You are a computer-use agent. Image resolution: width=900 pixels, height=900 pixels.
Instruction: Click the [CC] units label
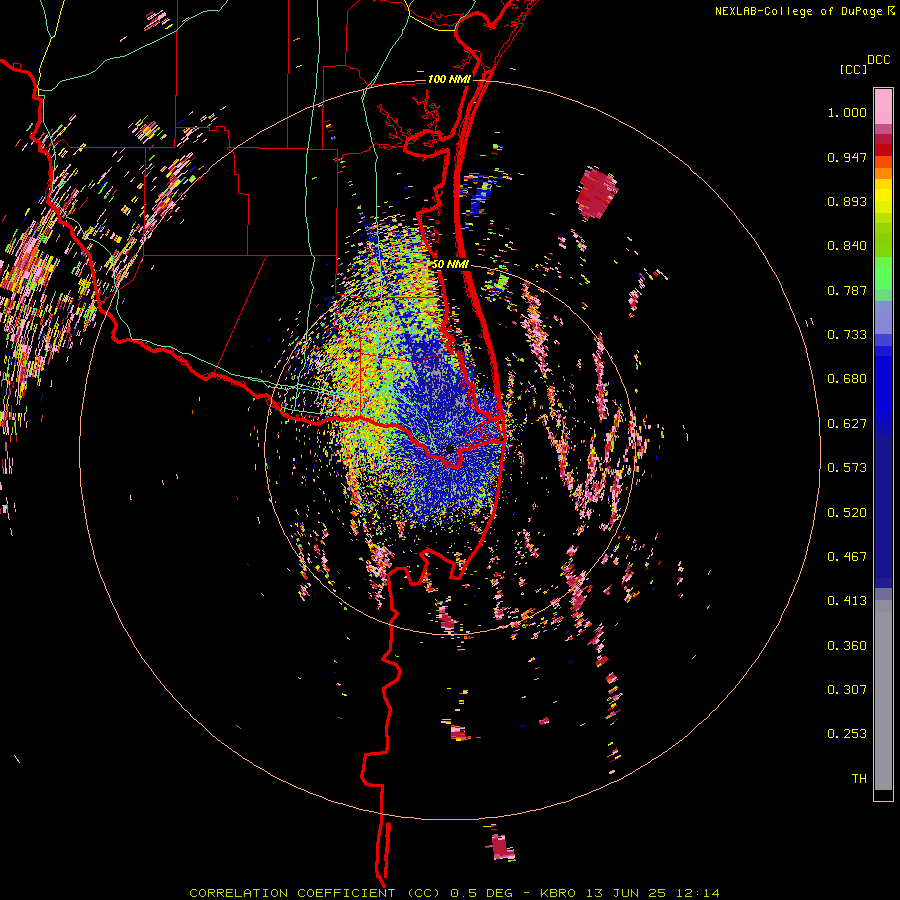[x=853, y=69]
